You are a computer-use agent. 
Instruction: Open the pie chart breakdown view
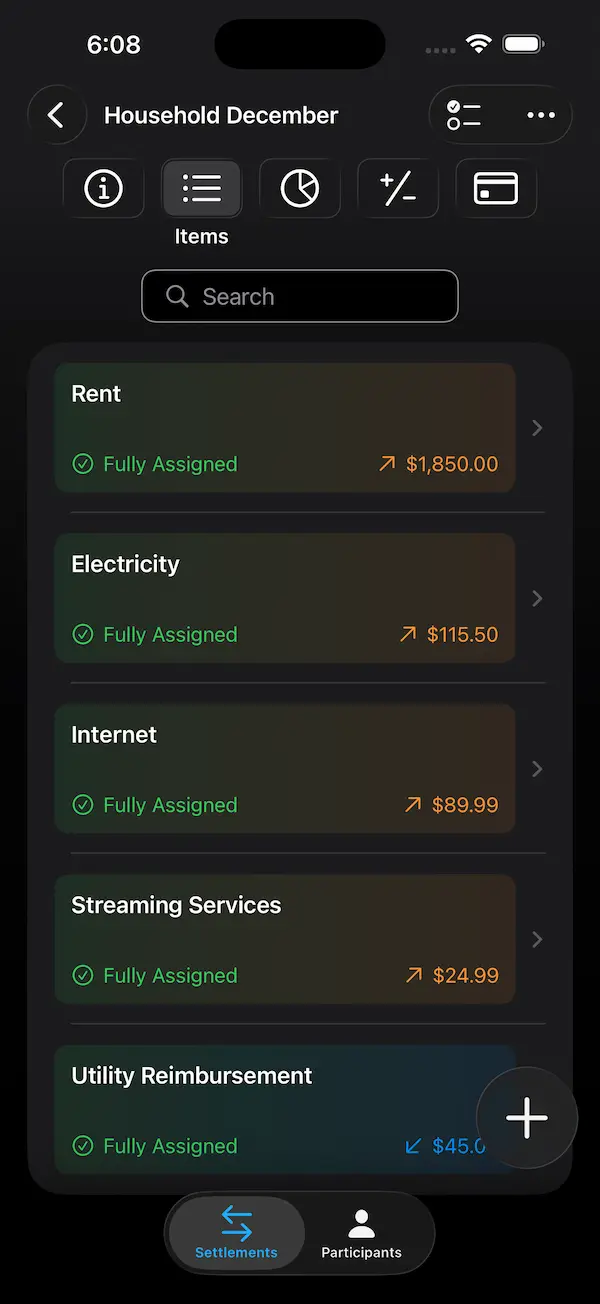[x=299, y=188]
